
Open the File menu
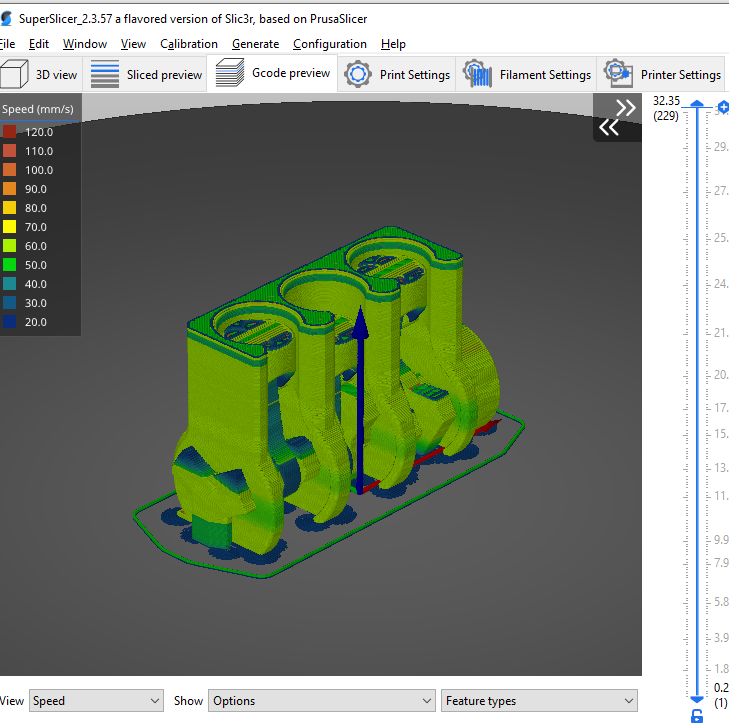pos(7,44)
